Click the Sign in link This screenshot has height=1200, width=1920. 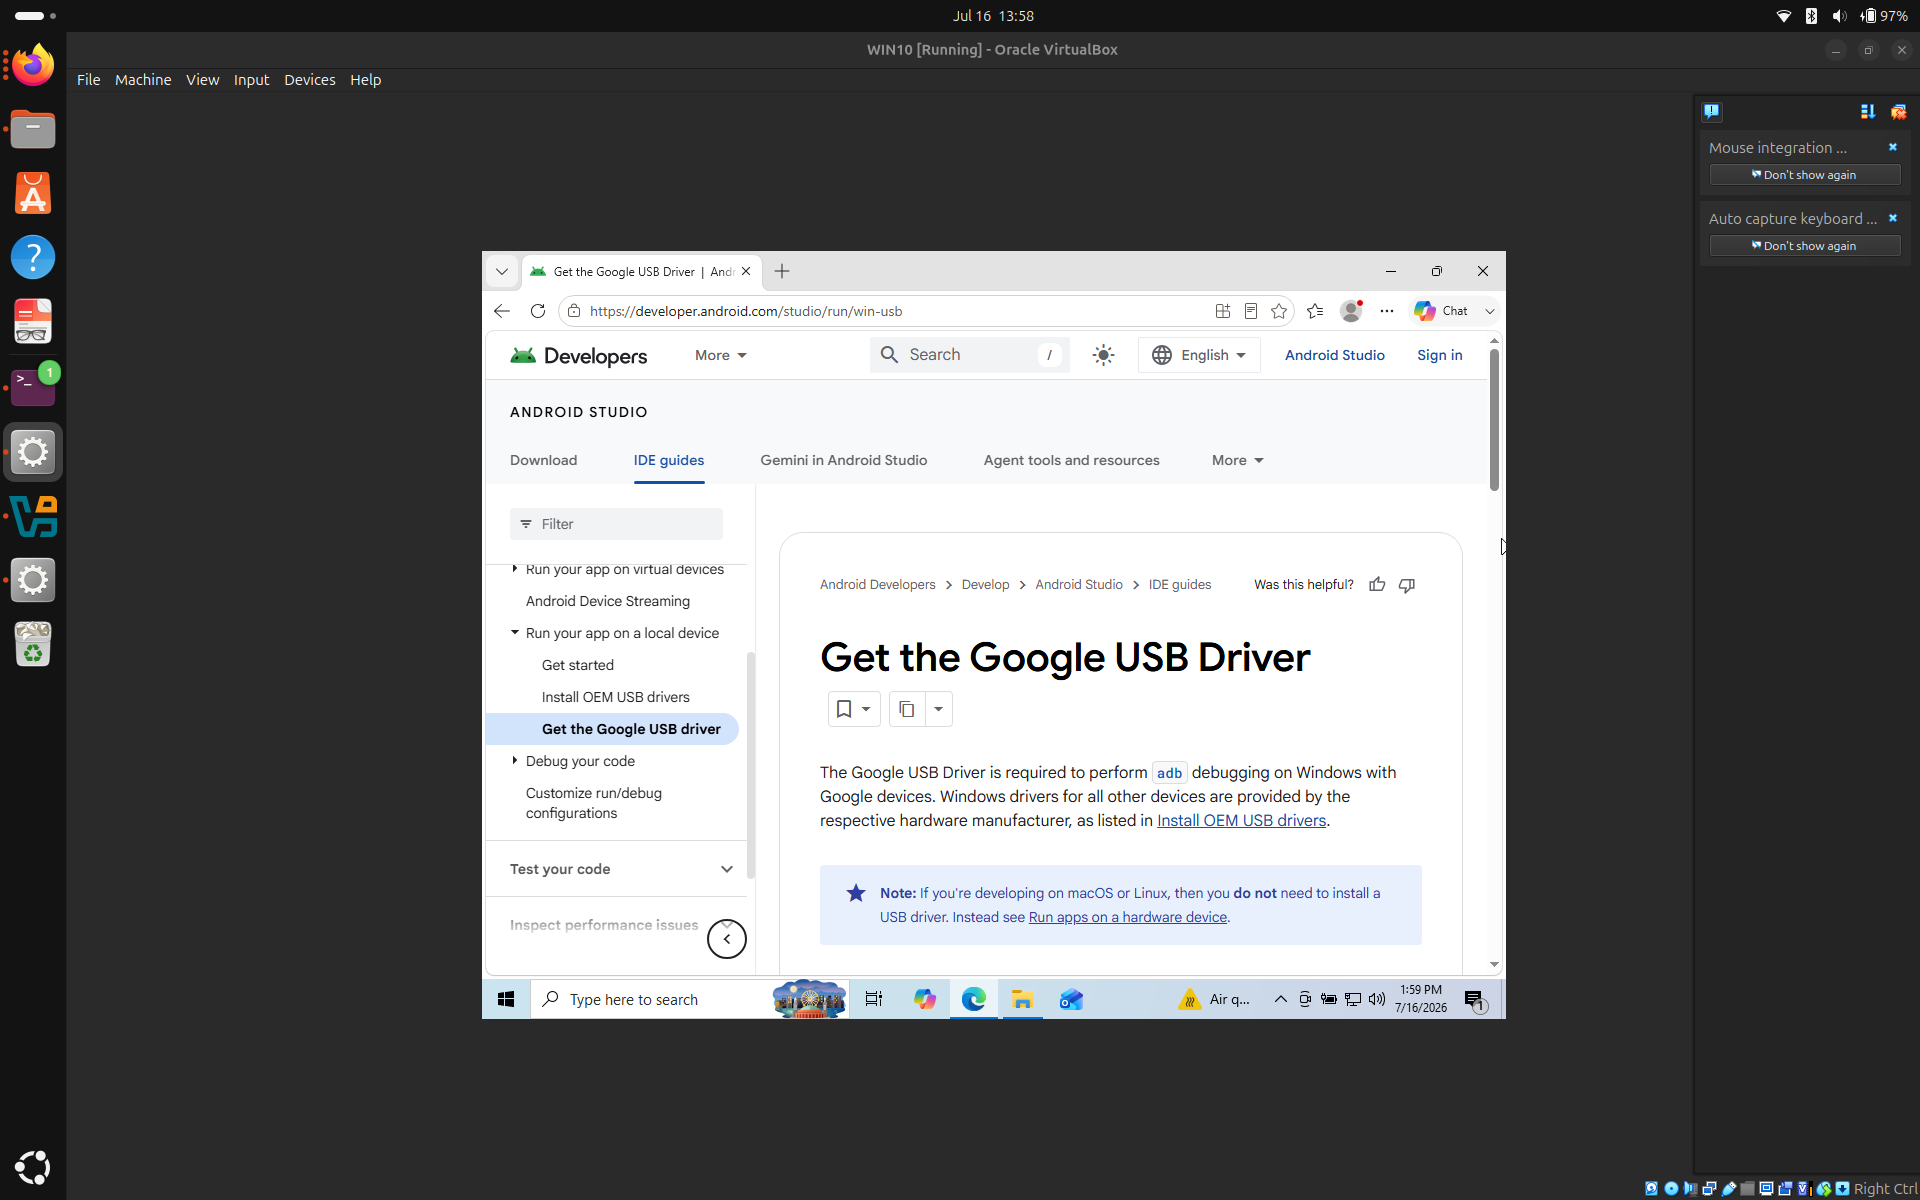click(x=1440, y=355)
